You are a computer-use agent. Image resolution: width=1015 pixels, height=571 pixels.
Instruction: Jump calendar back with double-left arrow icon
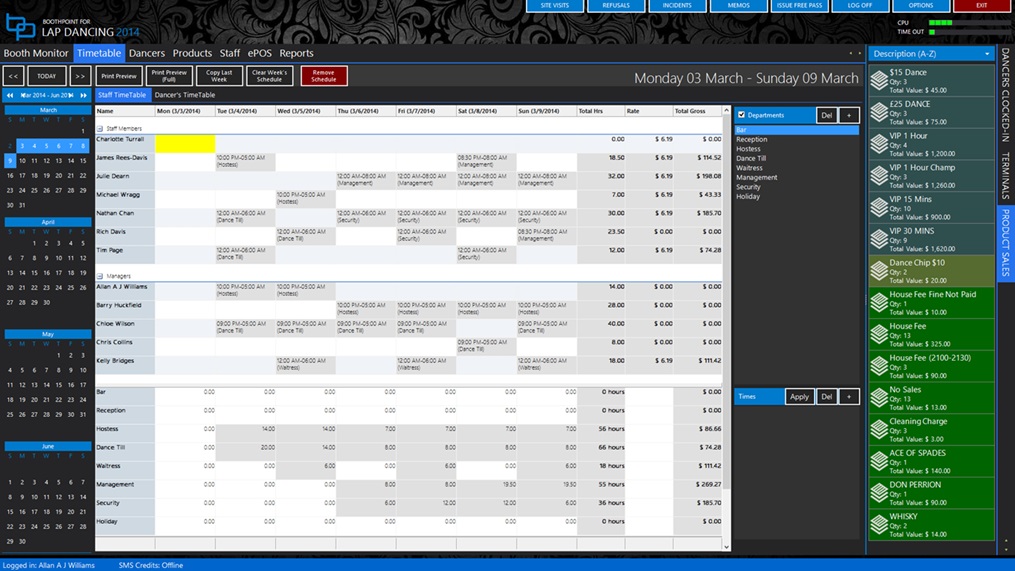[10, 95]
